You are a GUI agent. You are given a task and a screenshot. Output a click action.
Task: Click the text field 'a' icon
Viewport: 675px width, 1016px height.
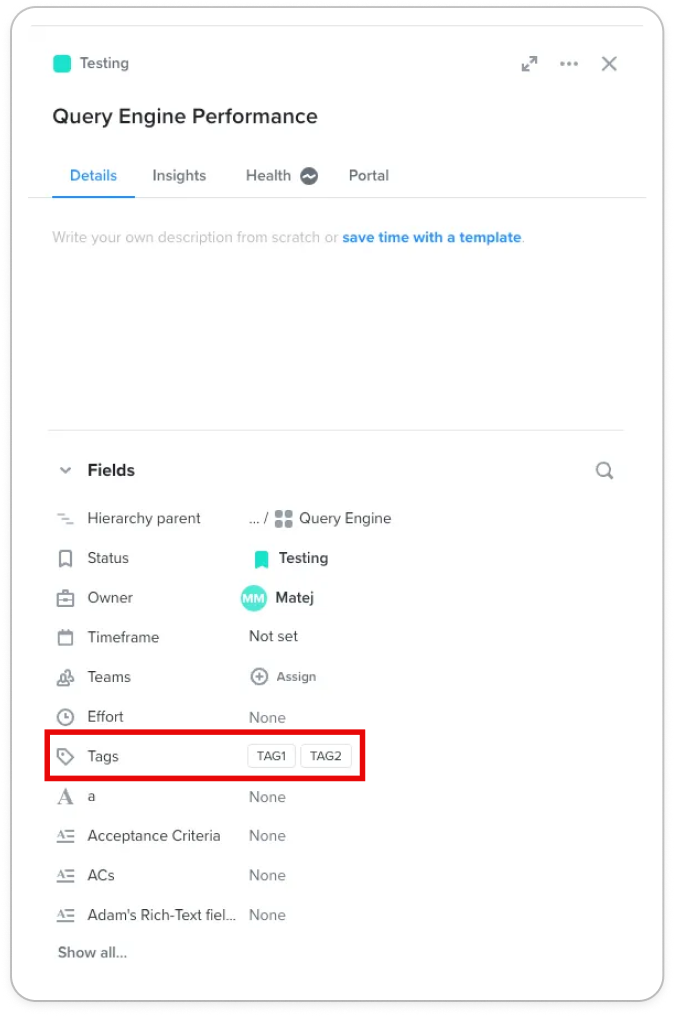point(65,797)
